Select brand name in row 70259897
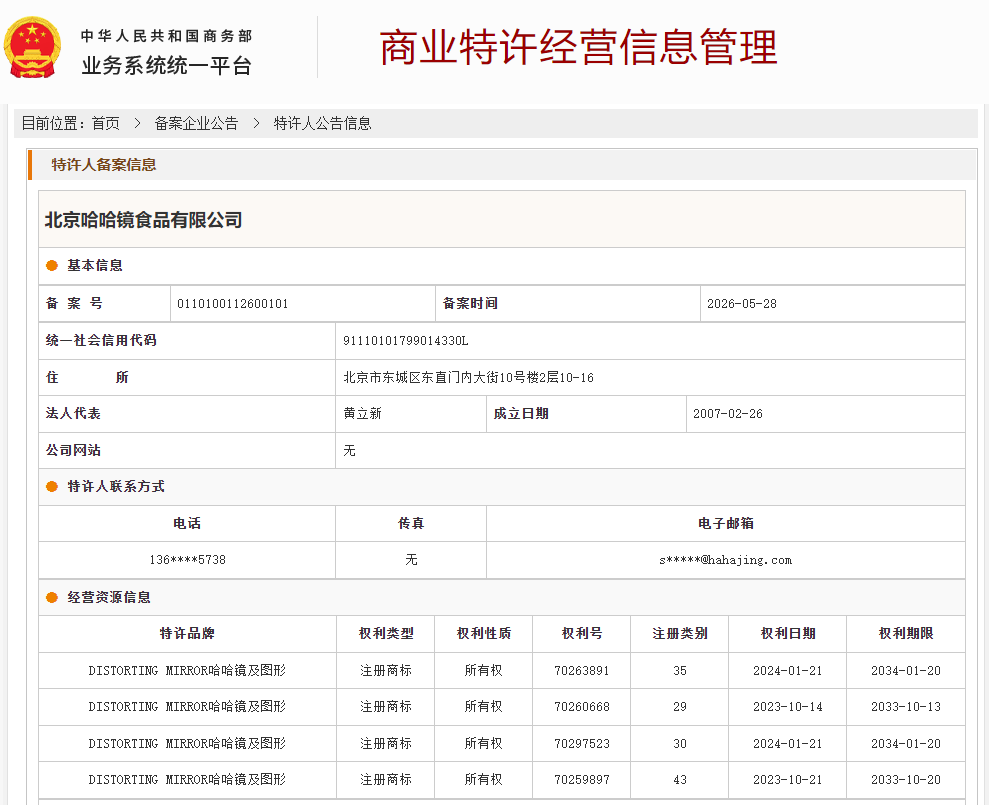Screen dimensions: 989x805 point(187,780)
